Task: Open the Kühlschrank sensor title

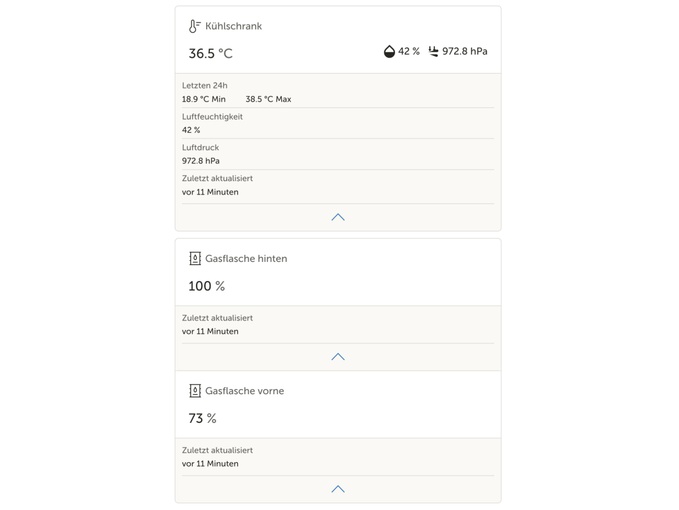Action: (233, 26)
